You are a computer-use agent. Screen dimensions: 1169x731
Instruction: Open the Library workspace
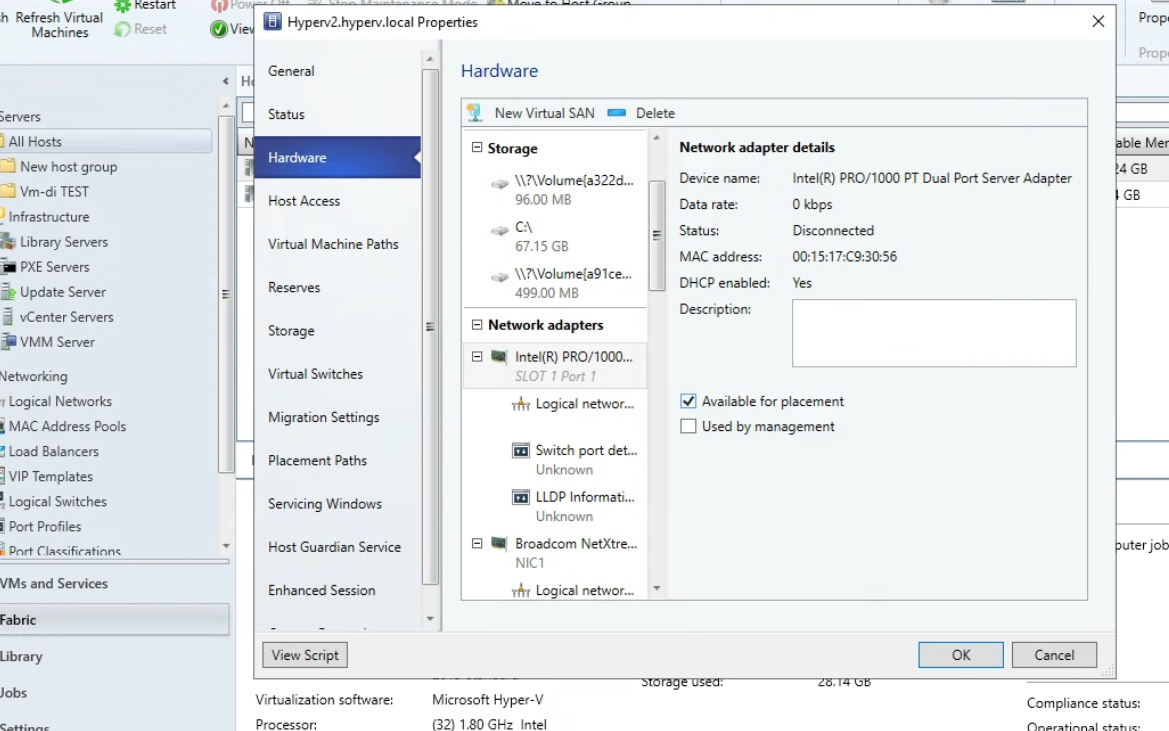pyautogui.click(x=114, y=656)
